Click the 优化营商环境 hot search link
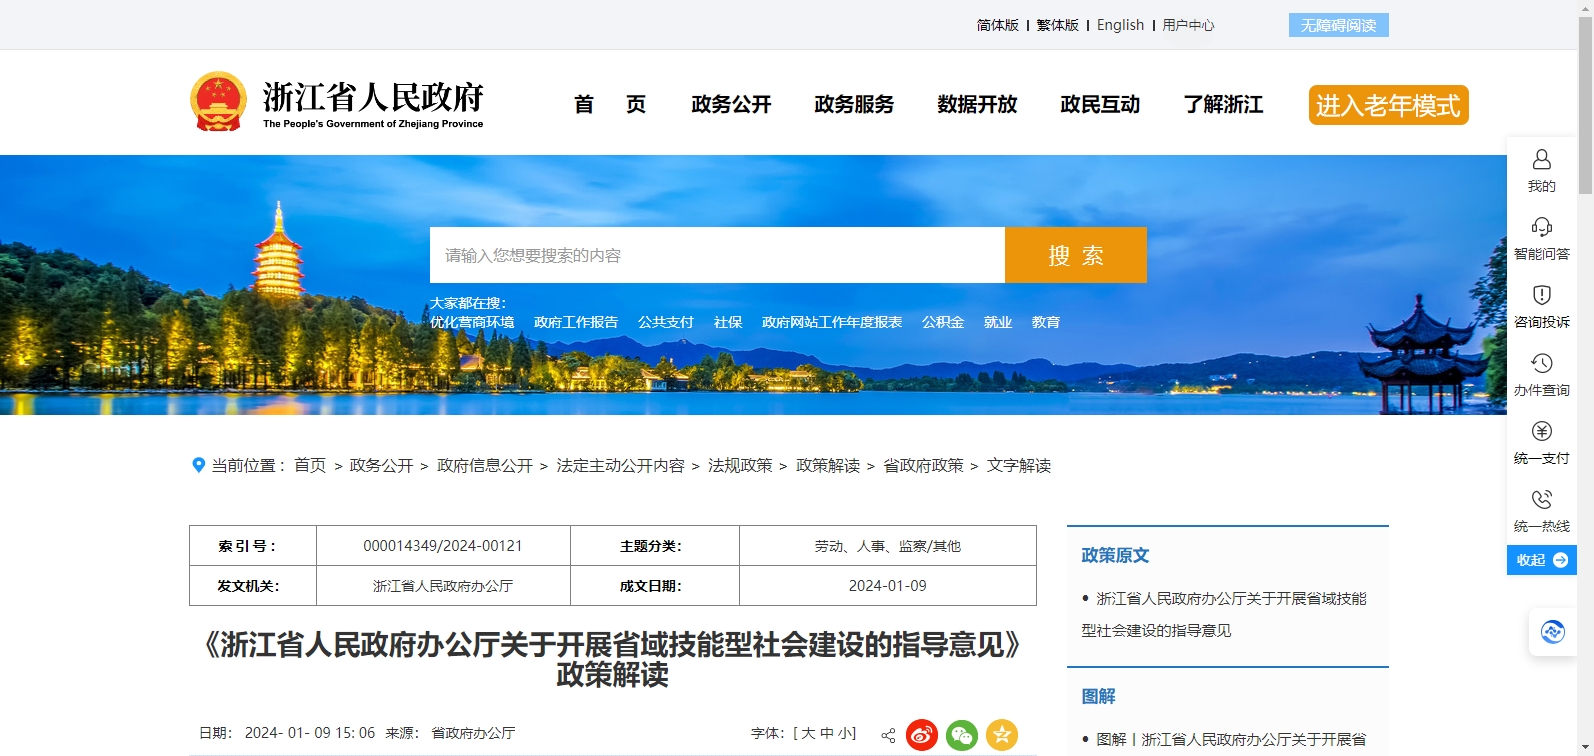 point(472,322)
